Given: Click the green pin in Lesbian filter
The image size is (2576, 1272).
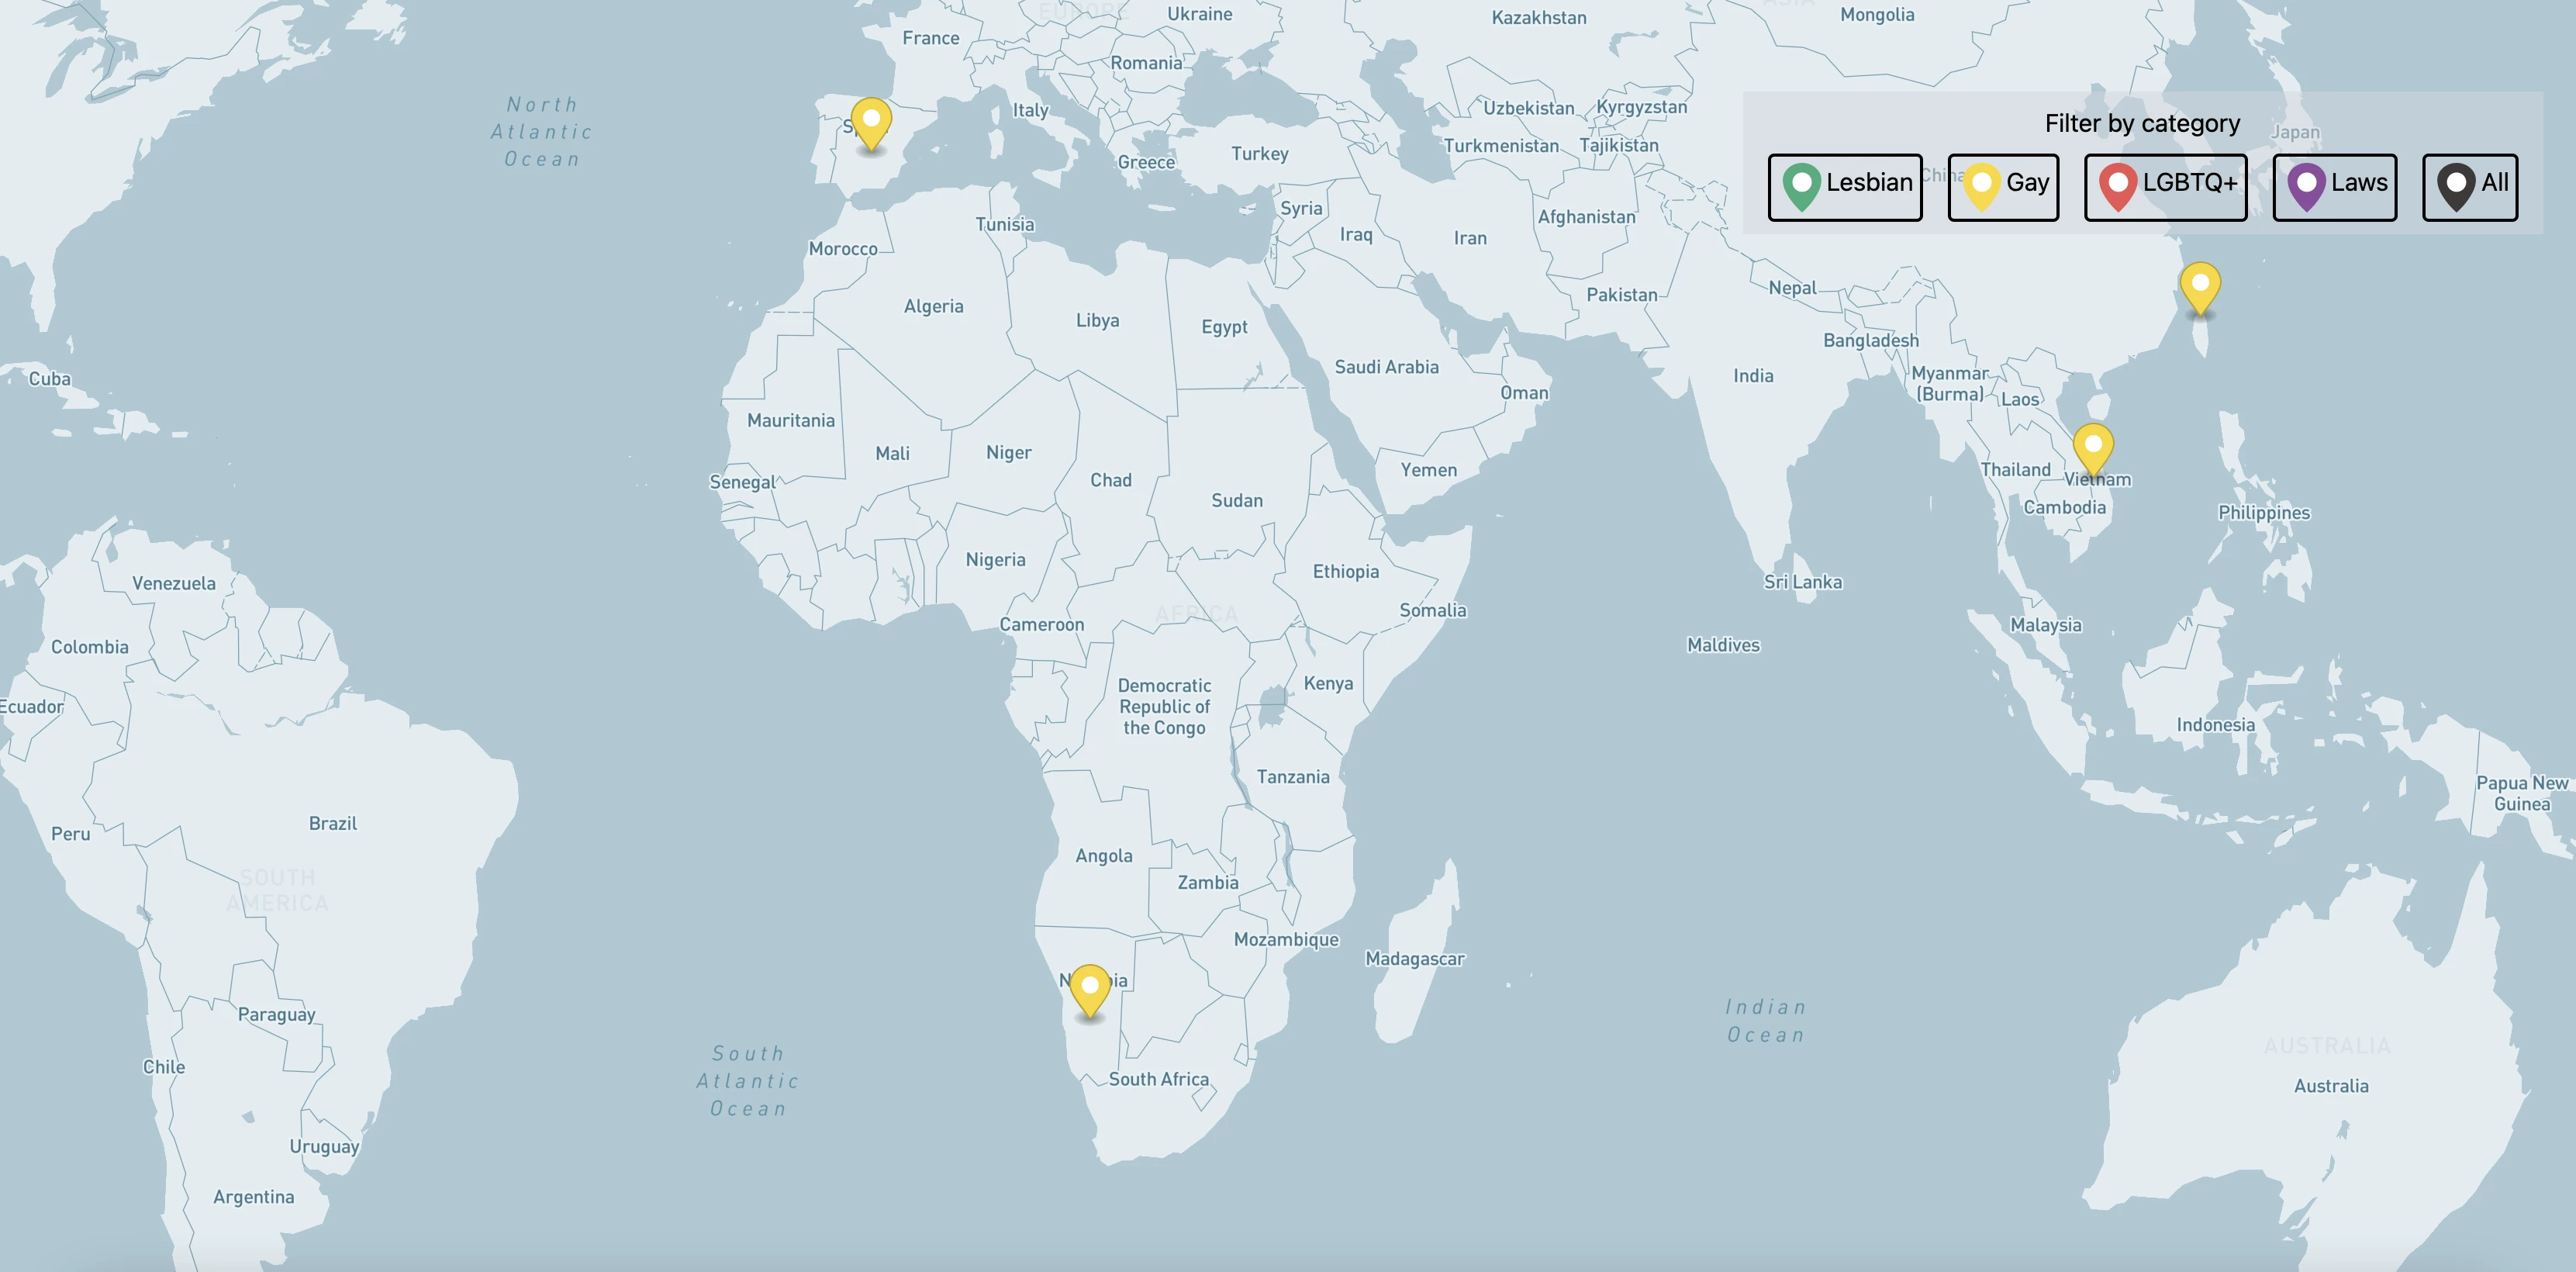Looking at the screenshot, I should pos(1801,186).
